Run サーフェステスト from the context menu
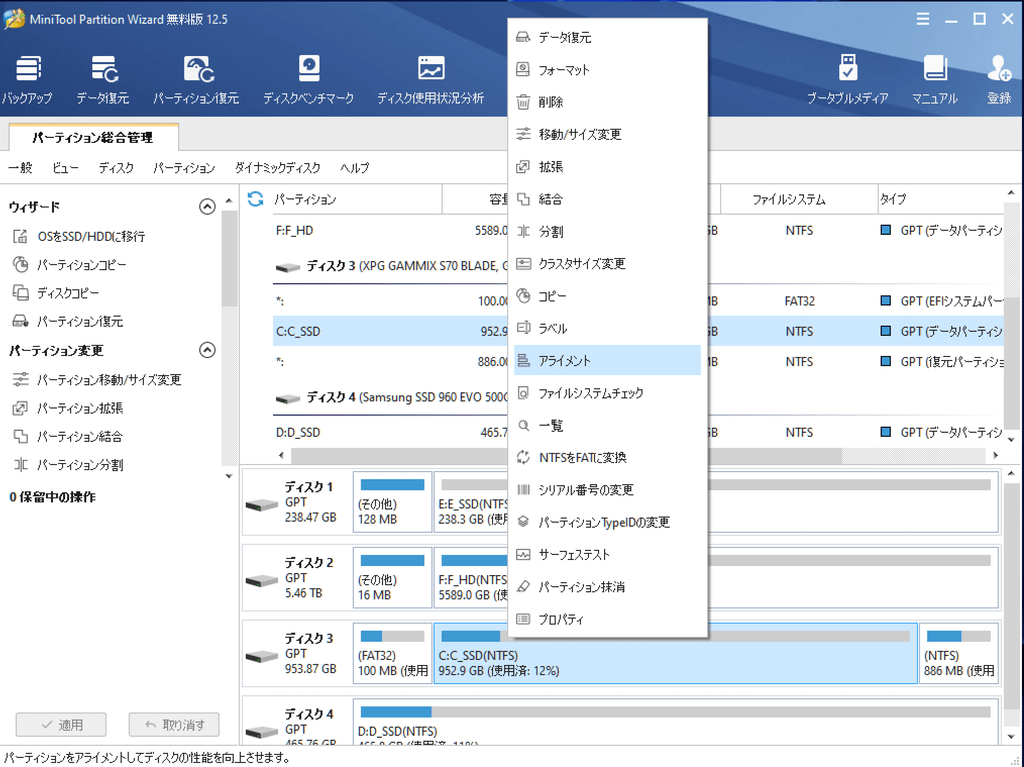1024x767 pixels. click(x=607, y=554)
